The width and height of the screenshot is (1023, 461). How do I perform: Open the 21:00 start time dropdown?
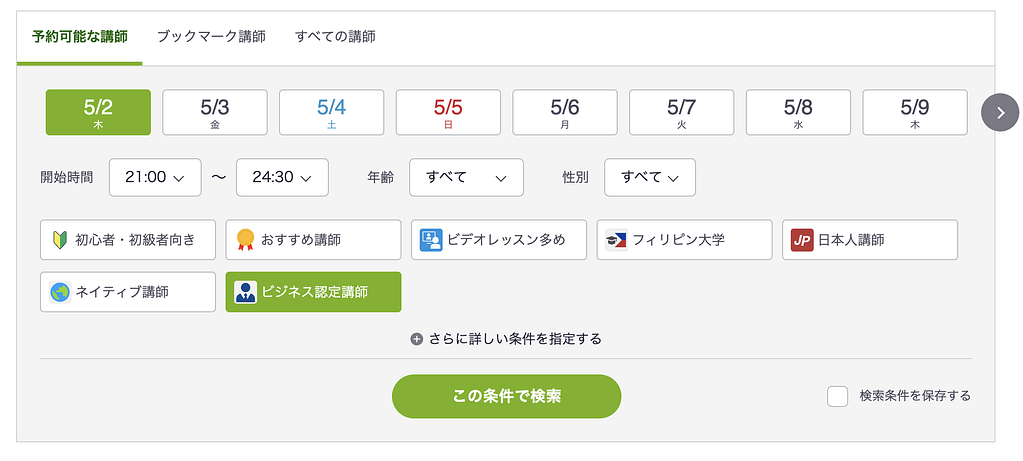click(x=155, y=177)
